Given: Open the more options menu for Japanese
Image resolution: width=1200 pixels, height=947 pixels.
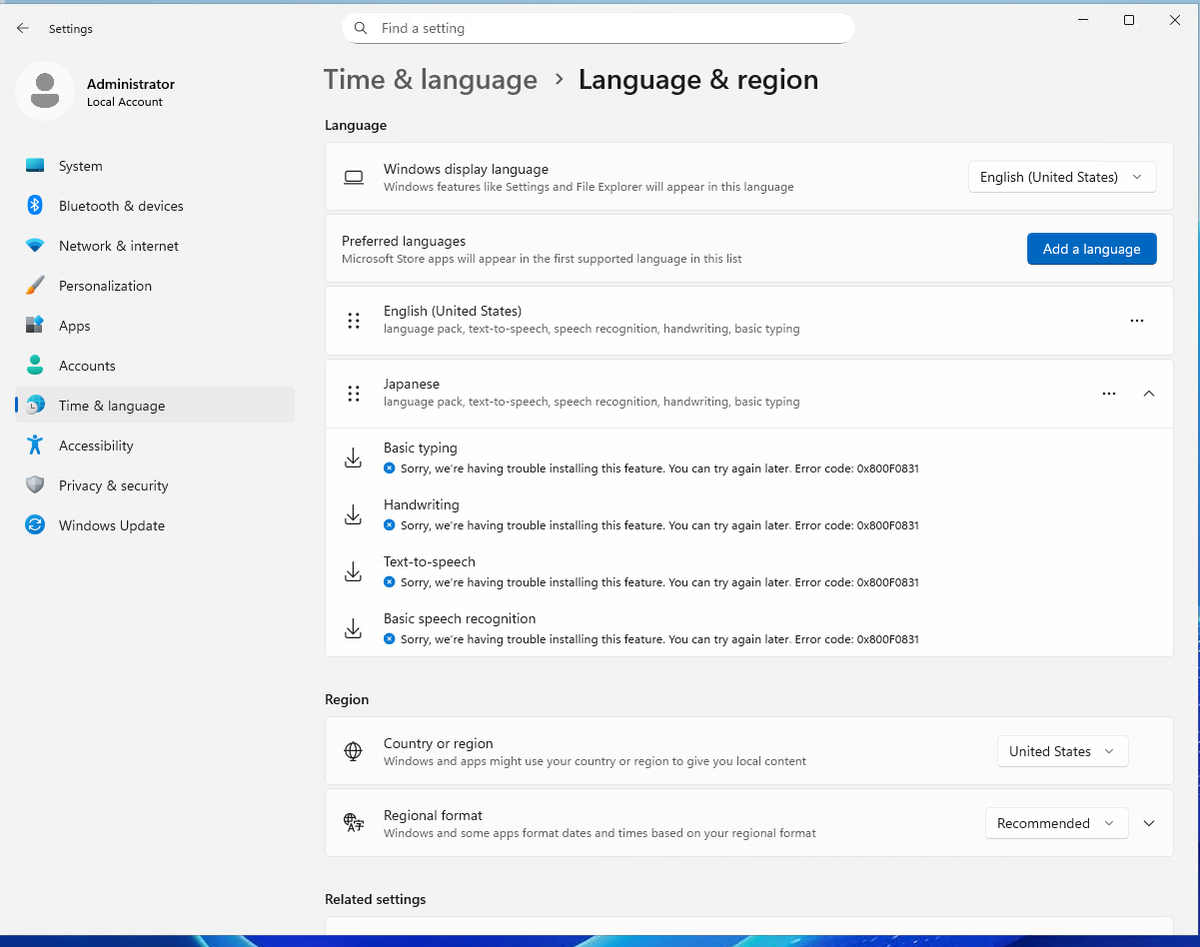Looking at the screenshot, I should click(1108, 393).
